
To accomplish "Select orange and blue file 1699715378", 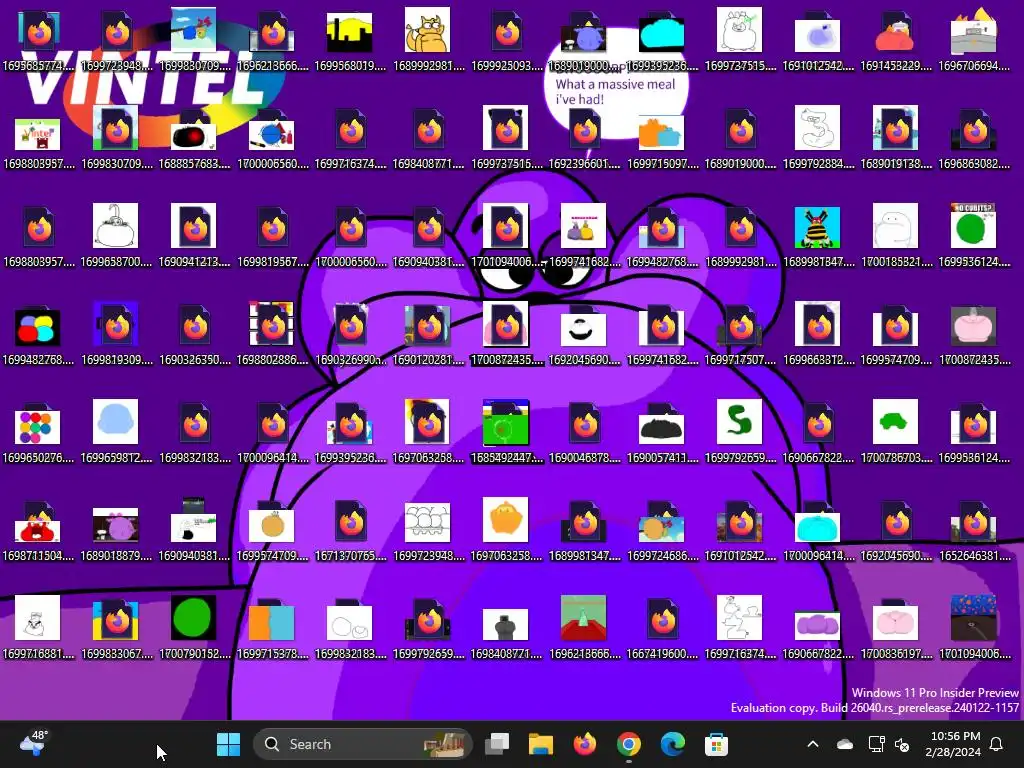I will (272, 627).
